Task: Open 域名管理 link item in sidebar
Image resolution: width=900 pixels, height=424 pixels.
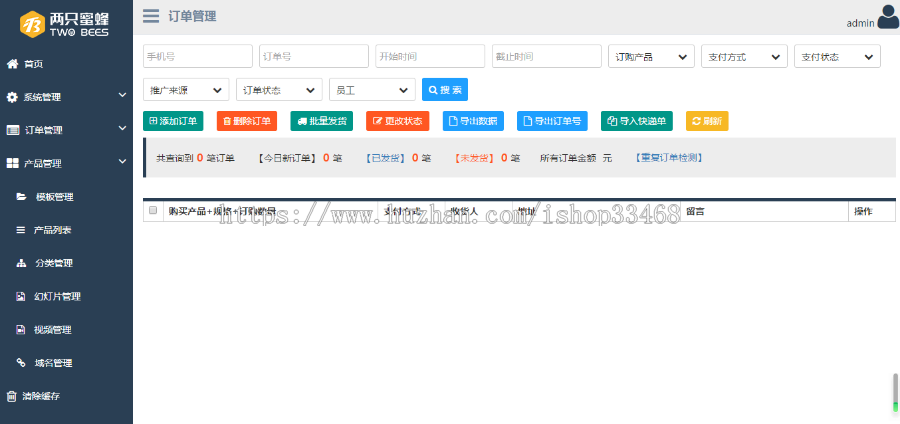Action: pos(52,362)
